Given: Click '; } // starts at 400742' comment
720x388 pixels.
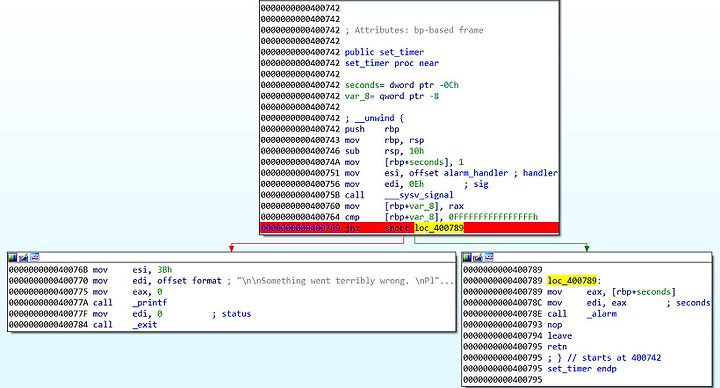Looking at the screenshot, I should click(604, 358).
